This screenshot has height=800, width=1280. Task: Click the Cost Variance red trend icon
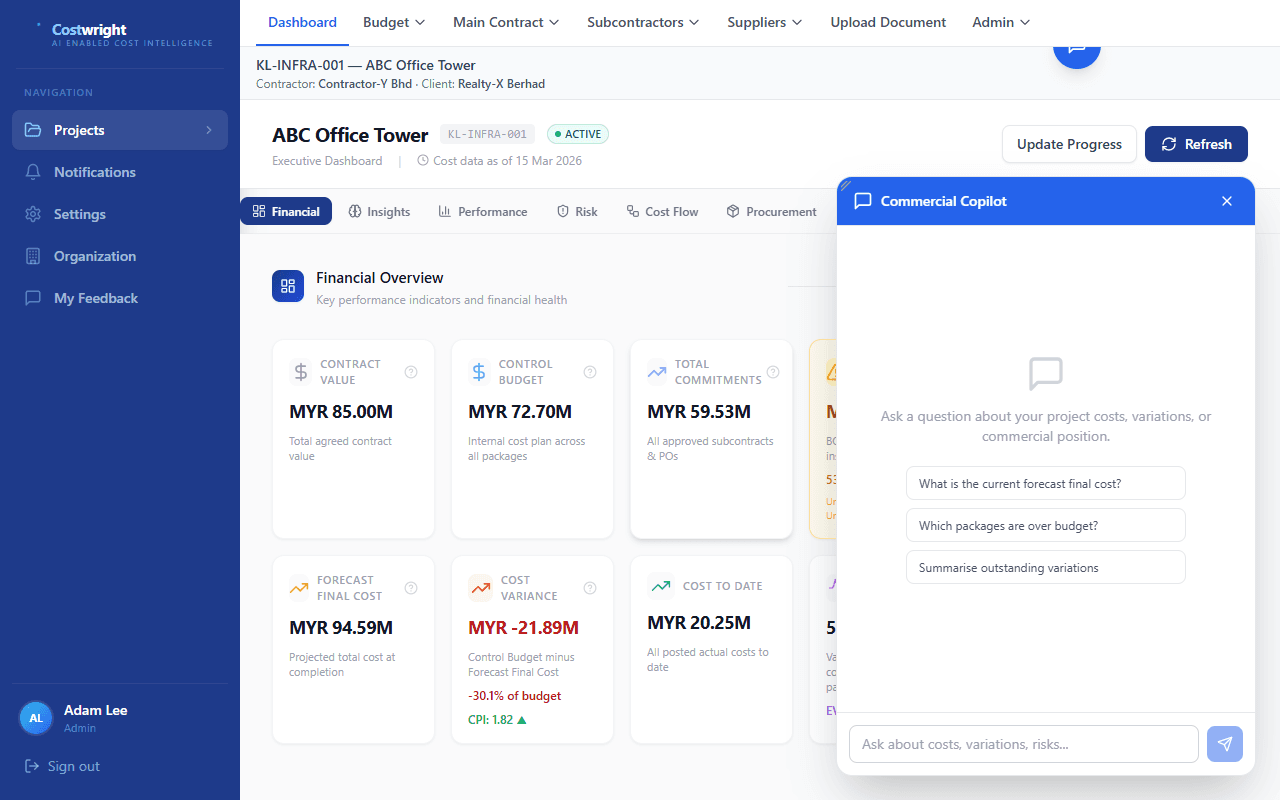coord(481,588)
